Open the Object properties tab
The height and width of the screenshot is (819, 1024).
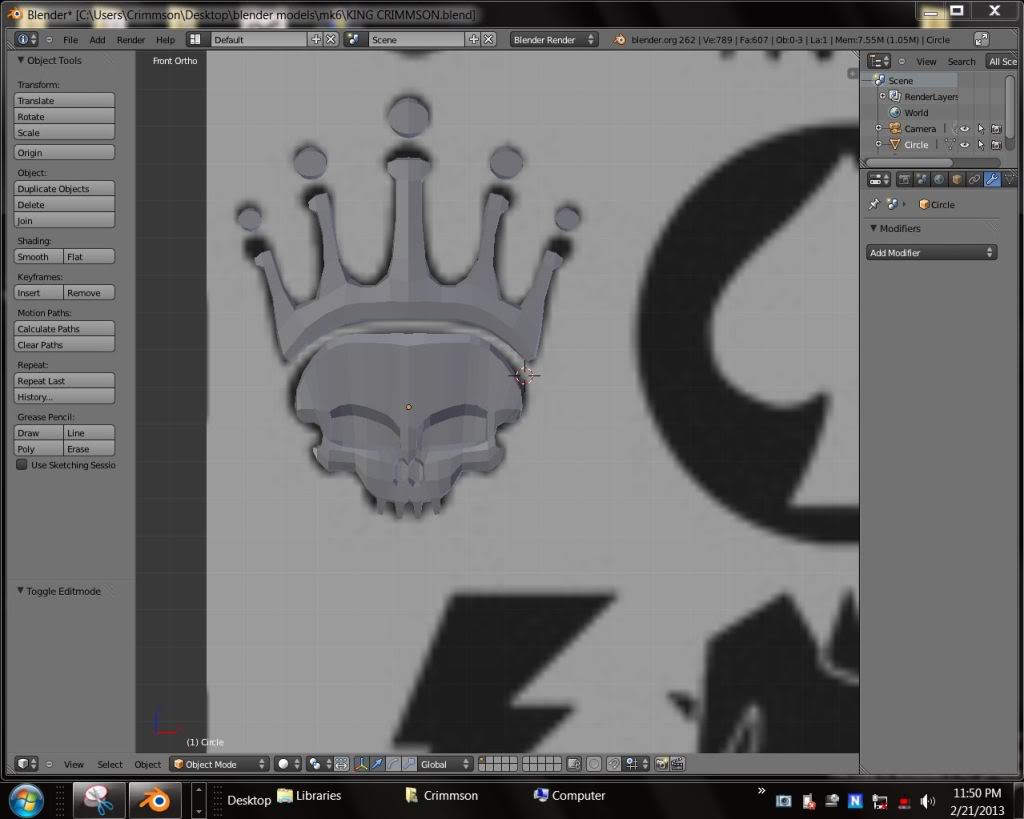[x=956, y=179]
